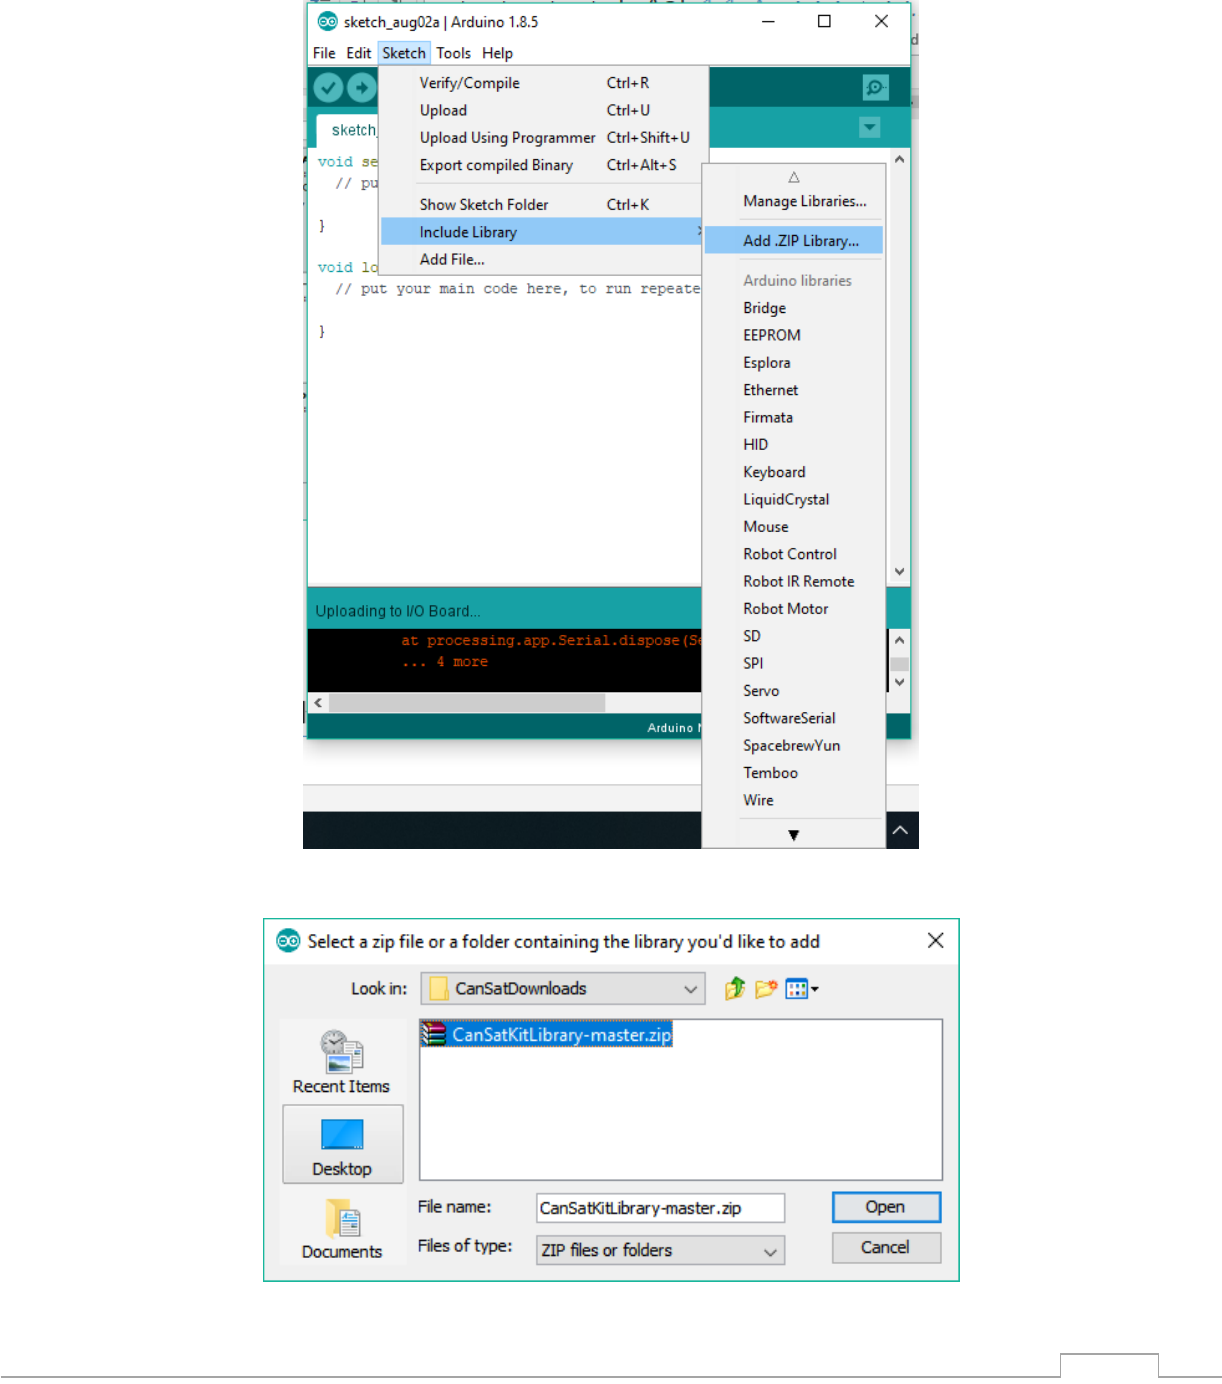Close the zip file selection dialog
Image resolution: width=1222 pixels, height=1384 pixels.
point(935,940)
